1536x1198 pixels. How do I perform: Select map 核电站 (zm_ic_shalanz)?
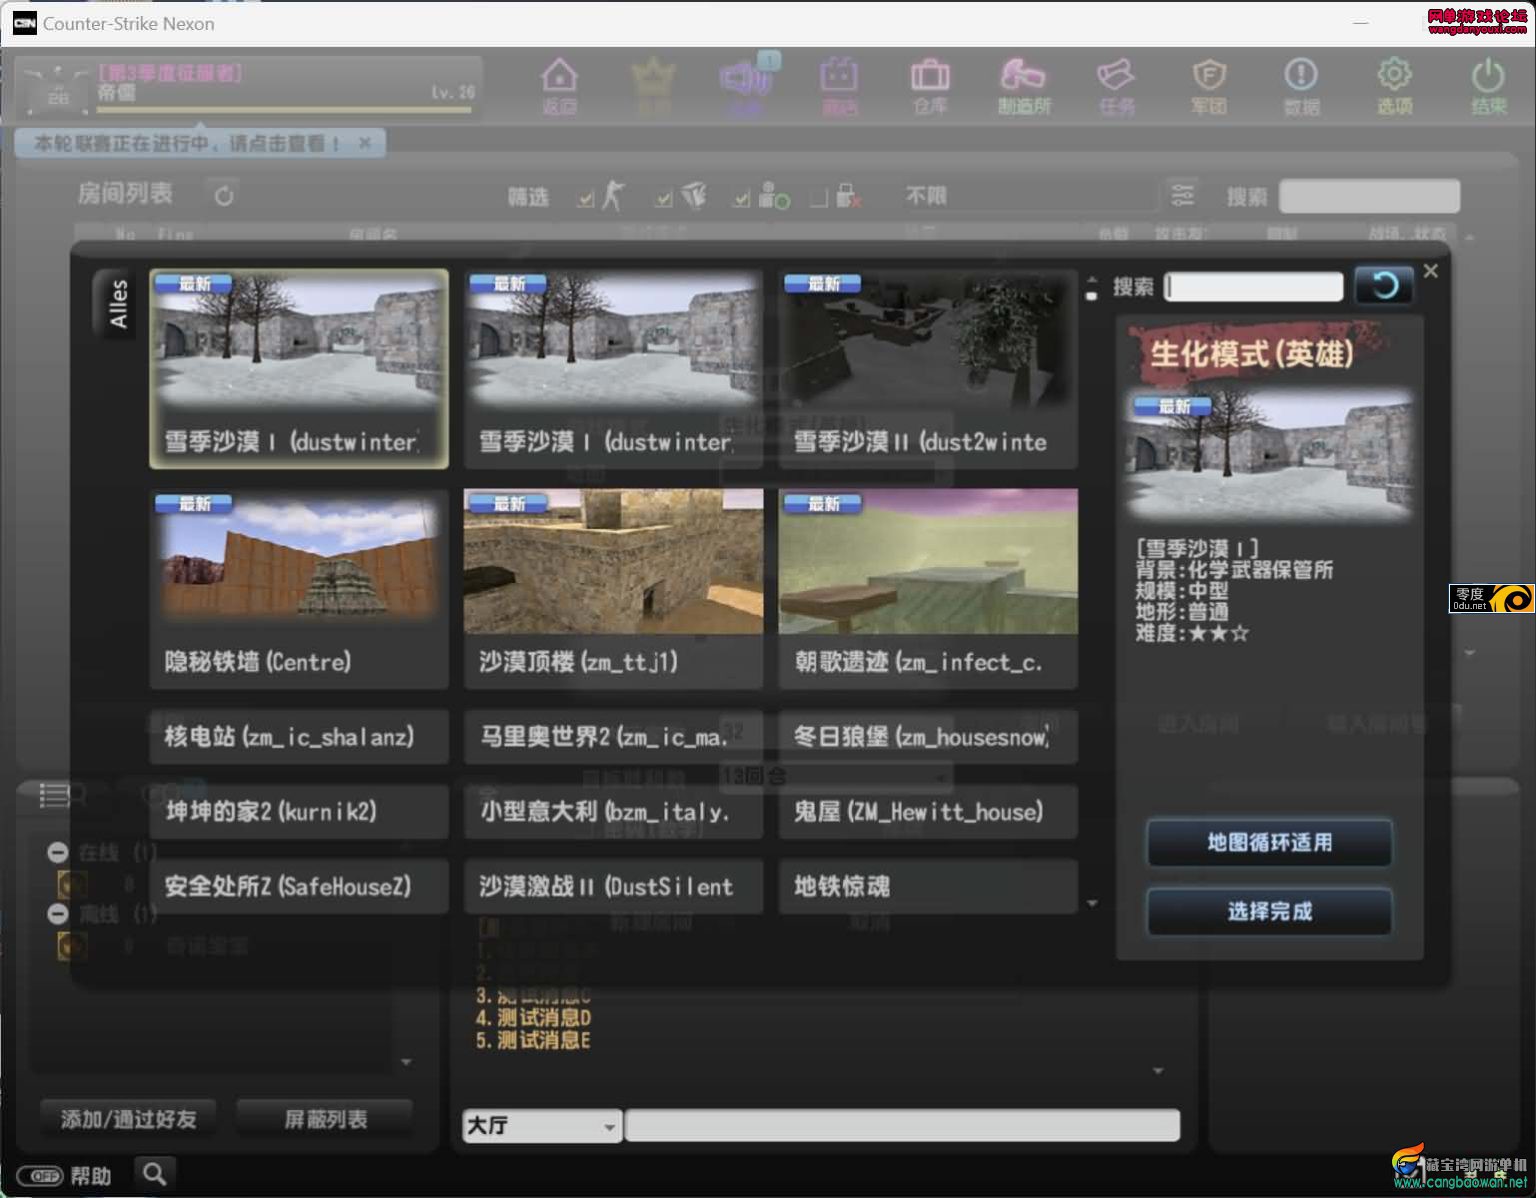299,737
